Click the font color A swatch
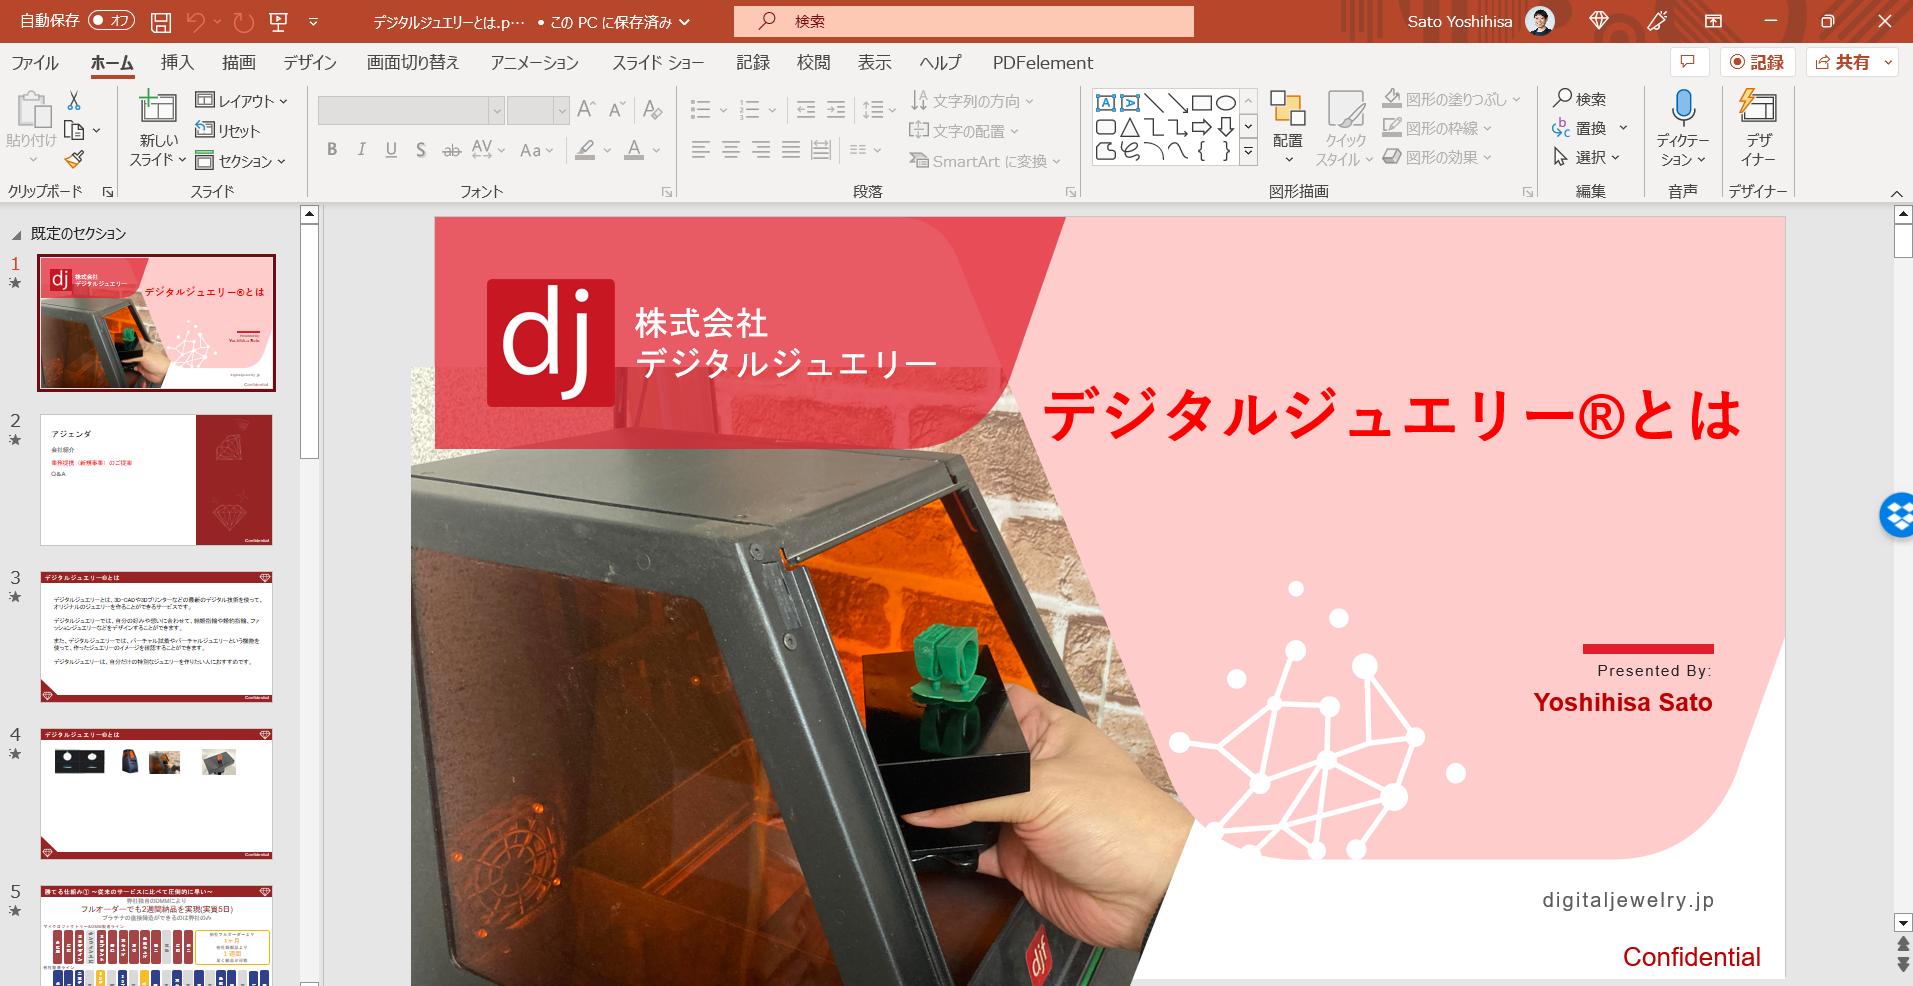The width and height of the screenshot is (1913, 986). click(634, 150)
